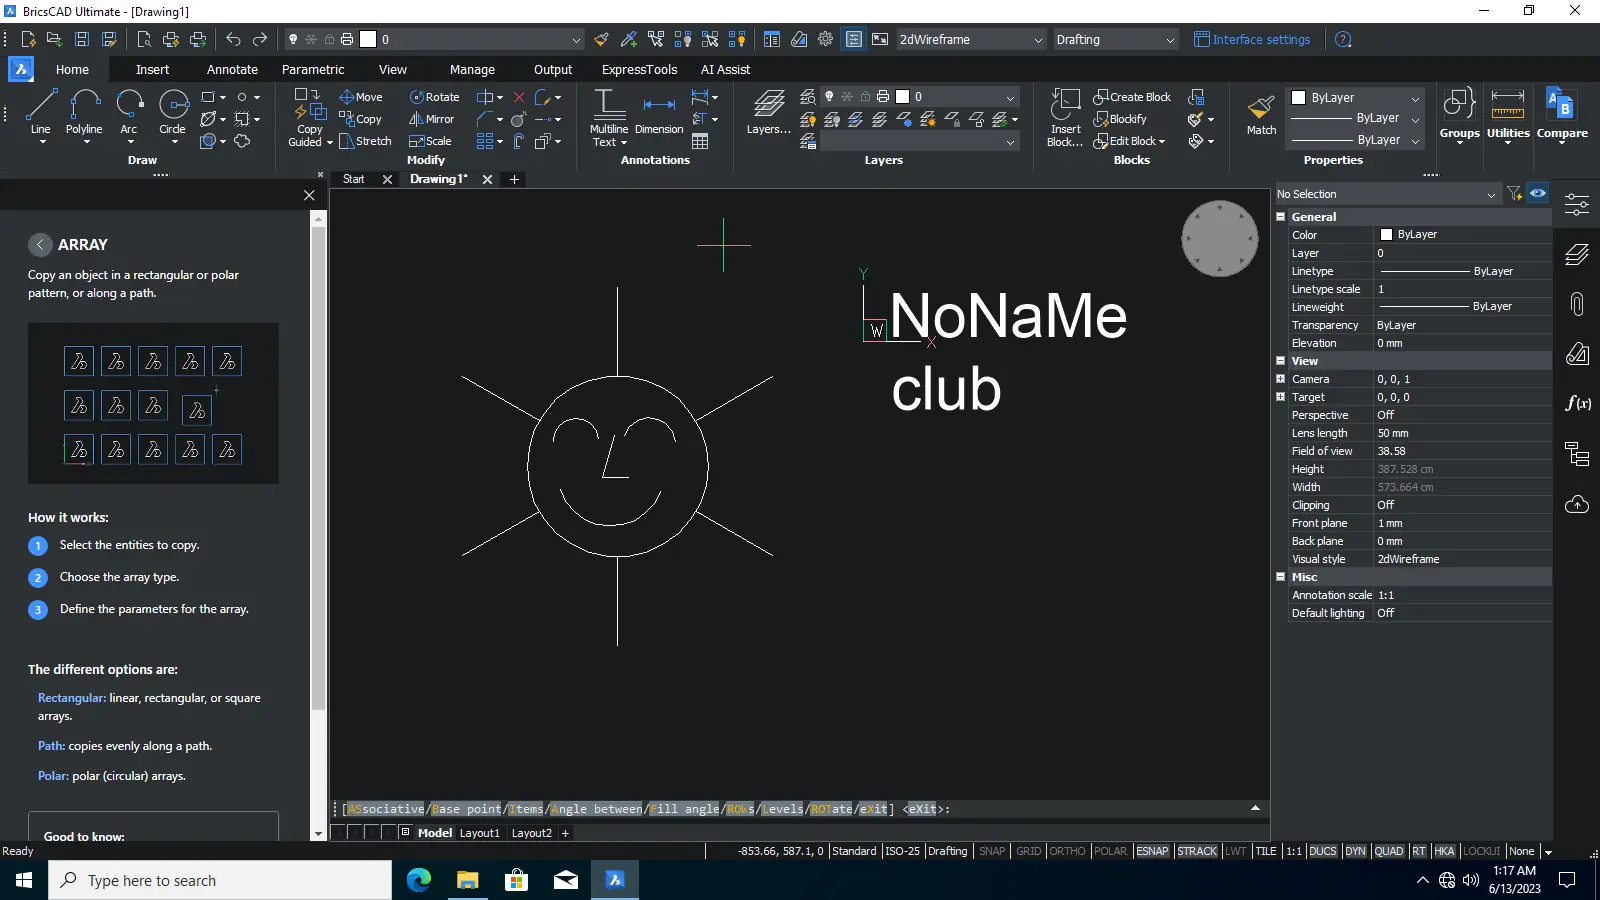This screenshot has height=900, width=1600.
Task: Click the ByLayer color swatch in Properties
Action: (x=1386, y=235)
